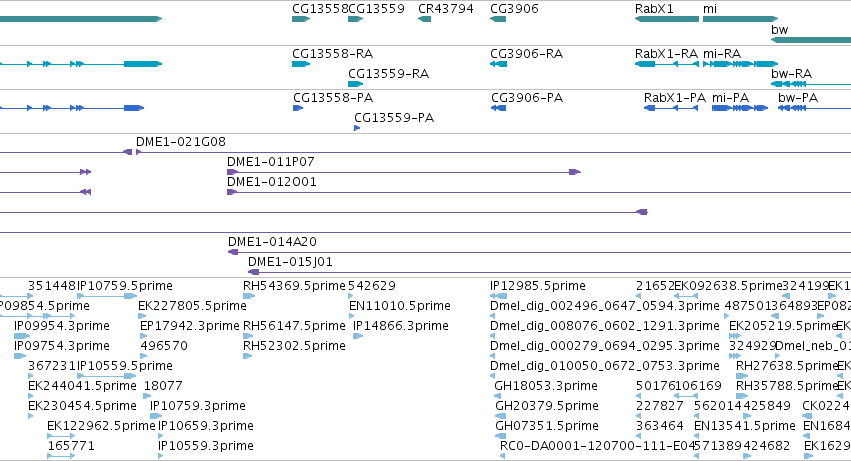Open the CG3906-RA transcript label

coord(526,54)
